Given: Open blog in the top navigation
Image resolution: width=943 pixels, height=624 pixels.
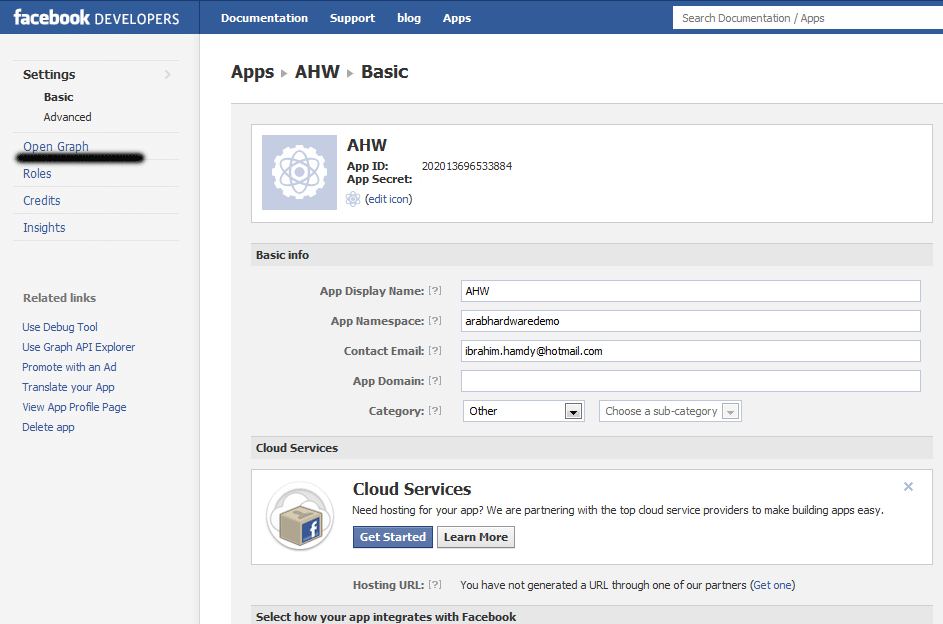Looking at the screenshot, I should point(409,18).
